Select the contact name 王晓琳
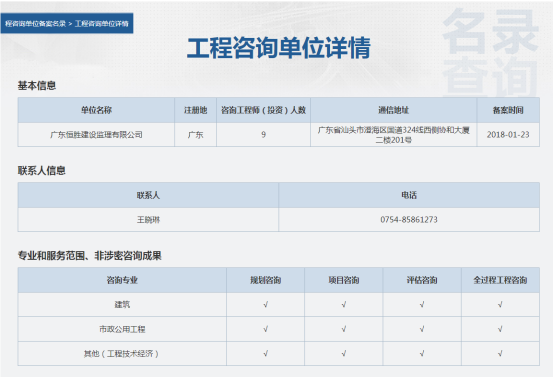Viewport: 554px width, 377px height. (148, 220)
